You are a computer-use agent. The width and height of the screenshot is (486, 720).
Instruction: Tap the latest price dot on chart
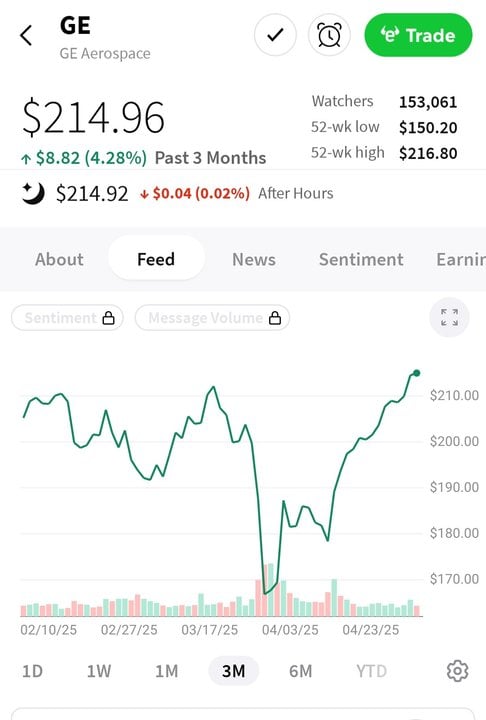416,373
